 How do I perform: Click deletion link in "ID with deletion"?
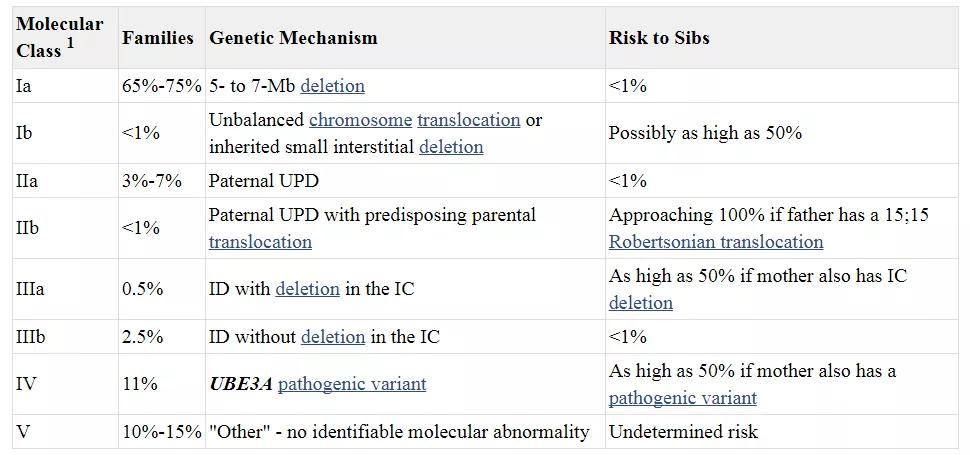[307, 289]
